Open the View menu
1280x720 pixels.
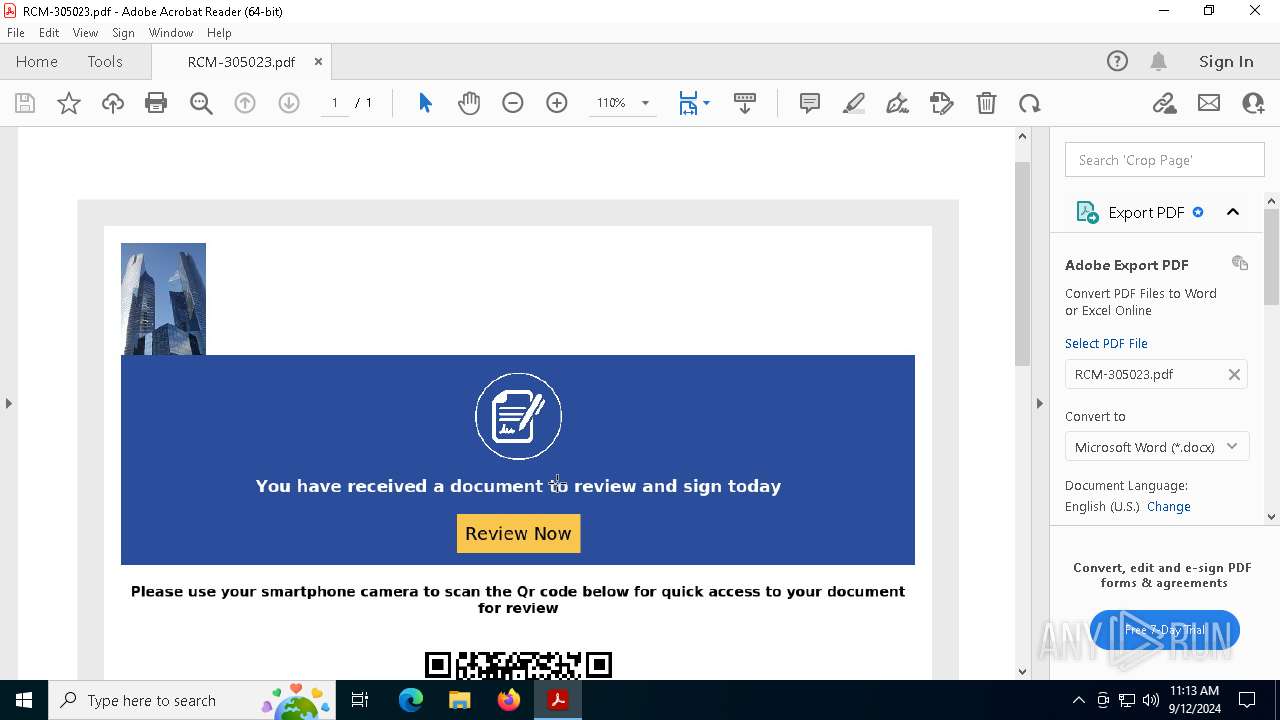click(x=86, y=32)
